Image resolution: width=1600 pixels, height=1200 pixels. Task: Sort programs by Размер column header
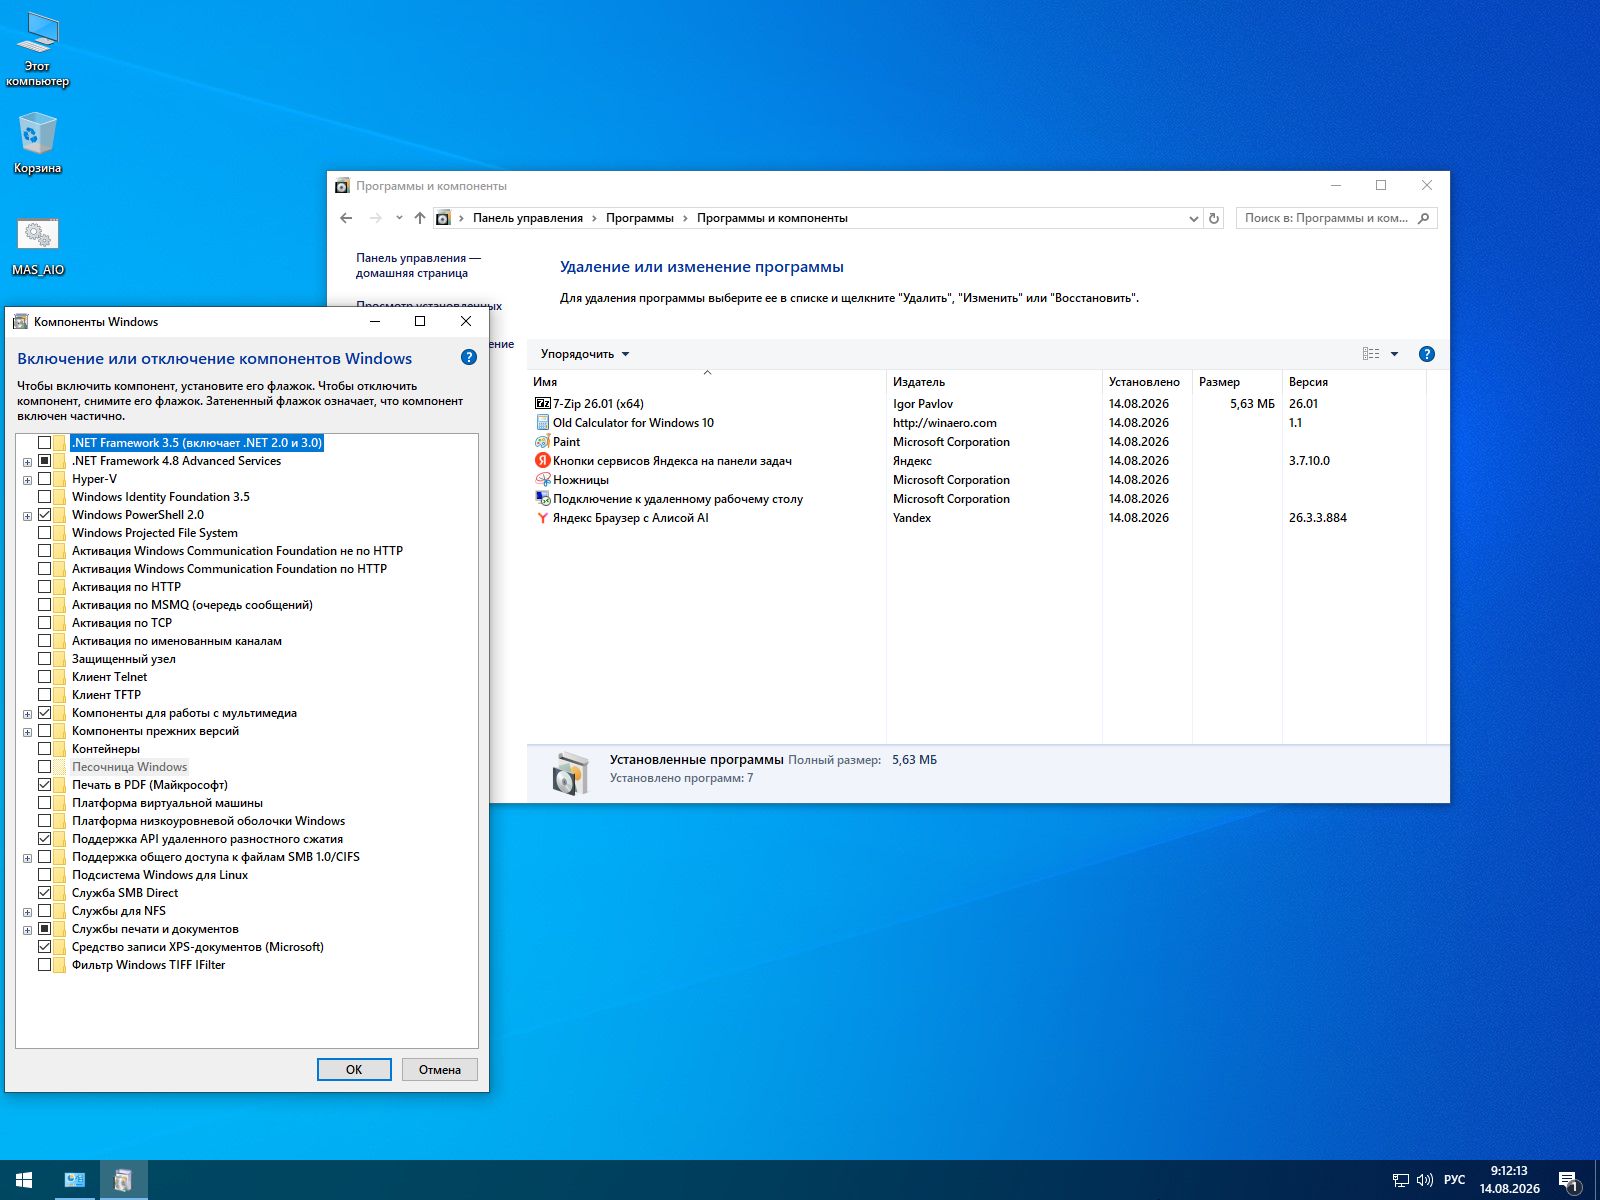pos(1237,382)
